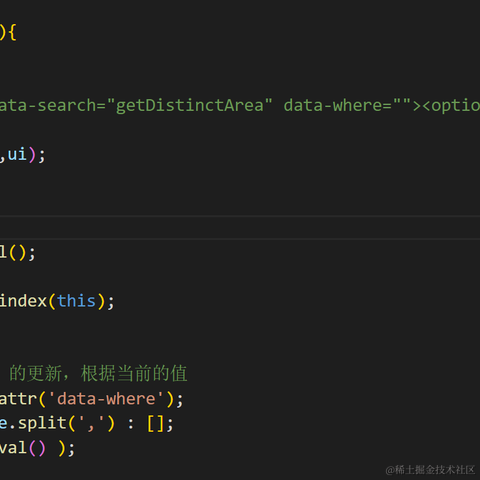Image resolution: width=480 pixels, height=480 pixels.
Task: Click the 'ui' parameter in code
Action: coord(17,155)
